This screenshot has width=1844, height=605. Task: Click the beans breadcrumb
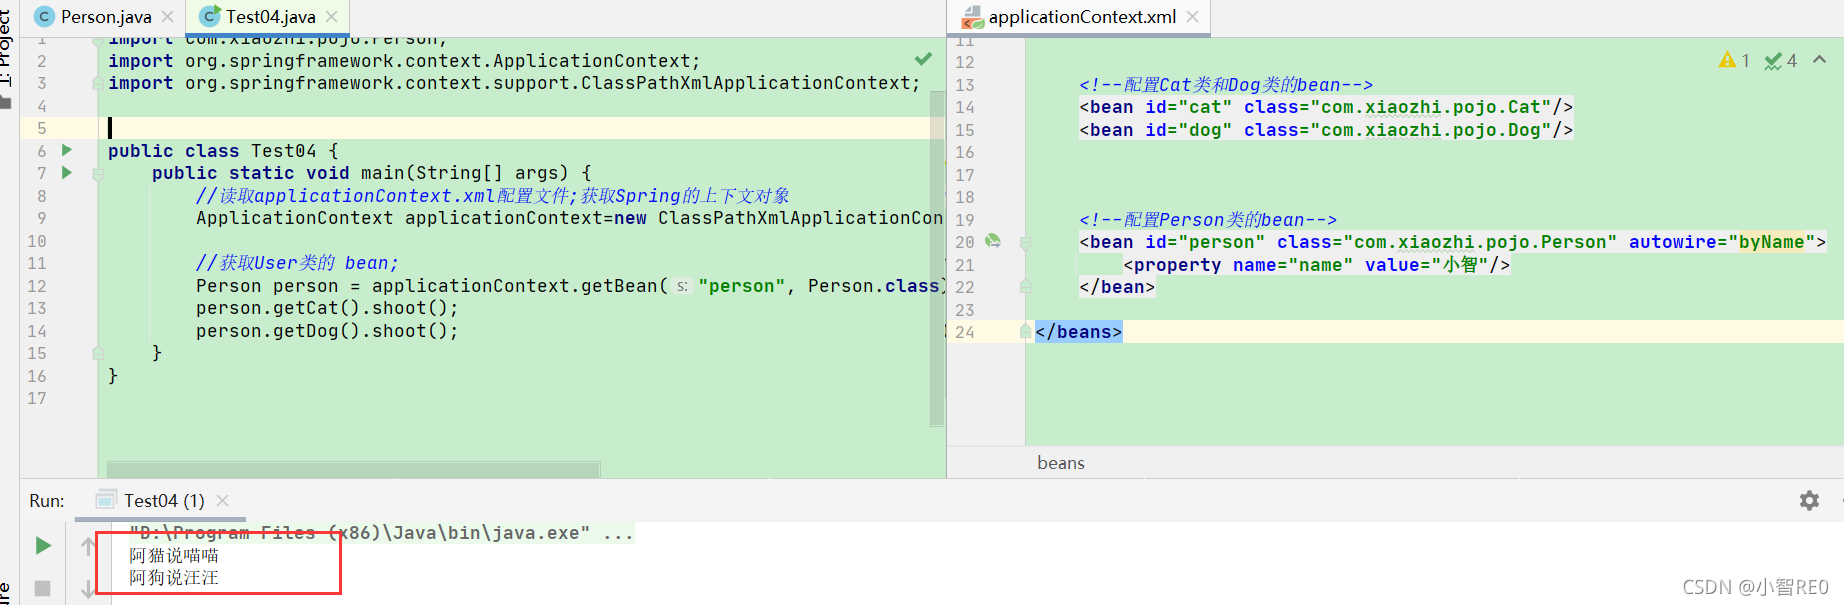pyautogui.click(x=1061, y=463)
